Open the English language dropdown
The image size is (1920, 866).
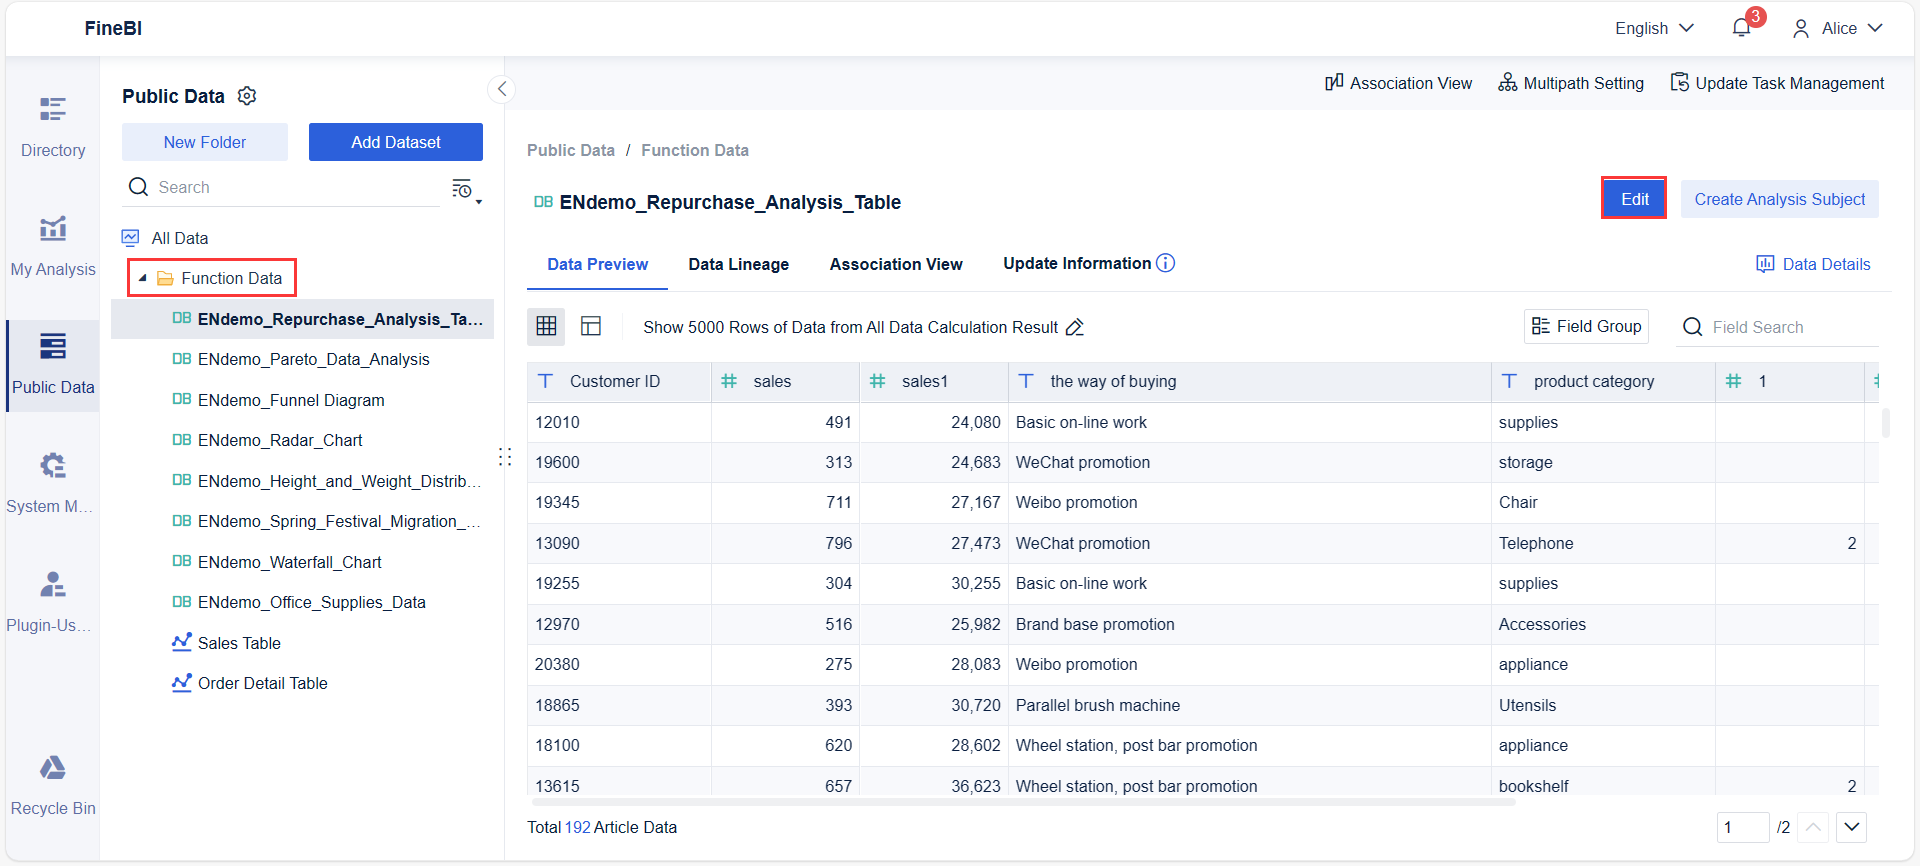1654,28
